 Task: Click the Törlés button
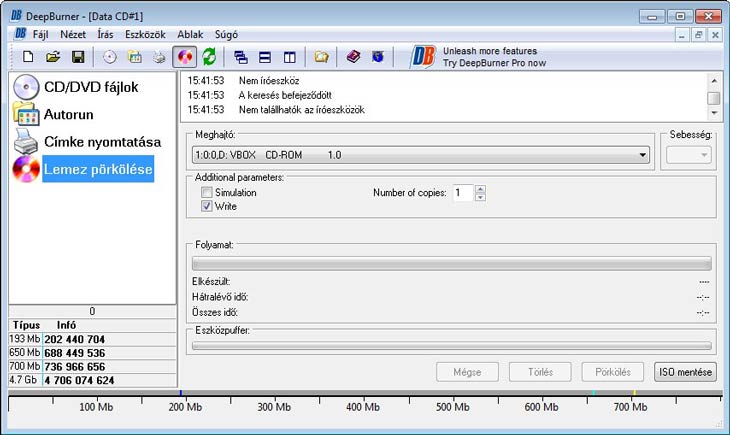click(x=540, y=372)
